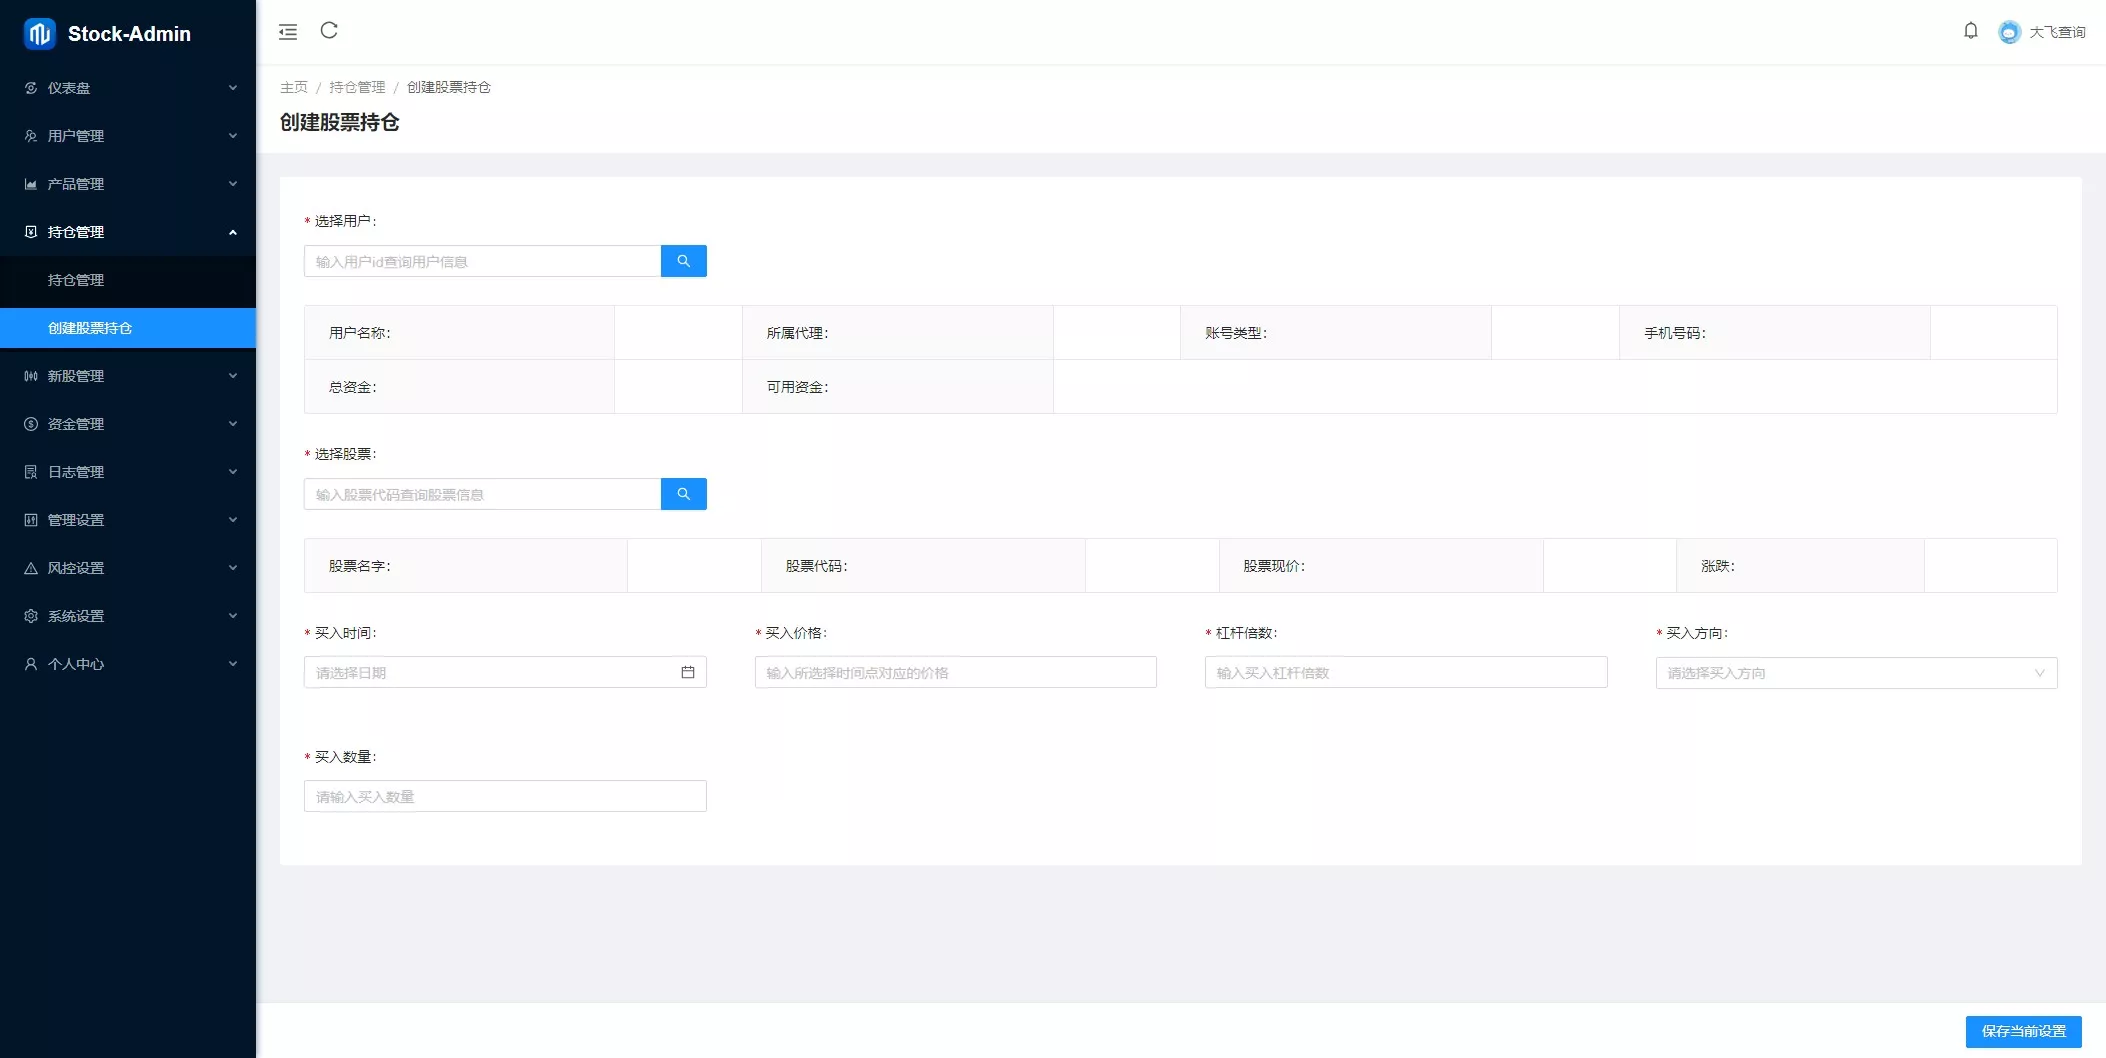Select the 持仓管理 submenu item
Image resolution: width=2106 pixels, height=1058 pixels.
(76, 280)
